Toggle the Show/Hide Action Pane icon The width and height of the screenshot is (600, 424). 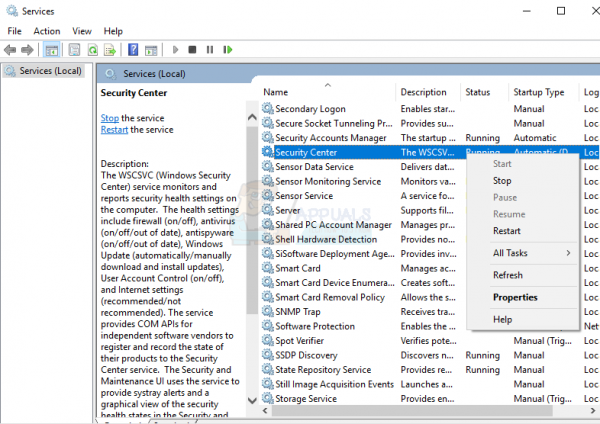tap(151, 50)
